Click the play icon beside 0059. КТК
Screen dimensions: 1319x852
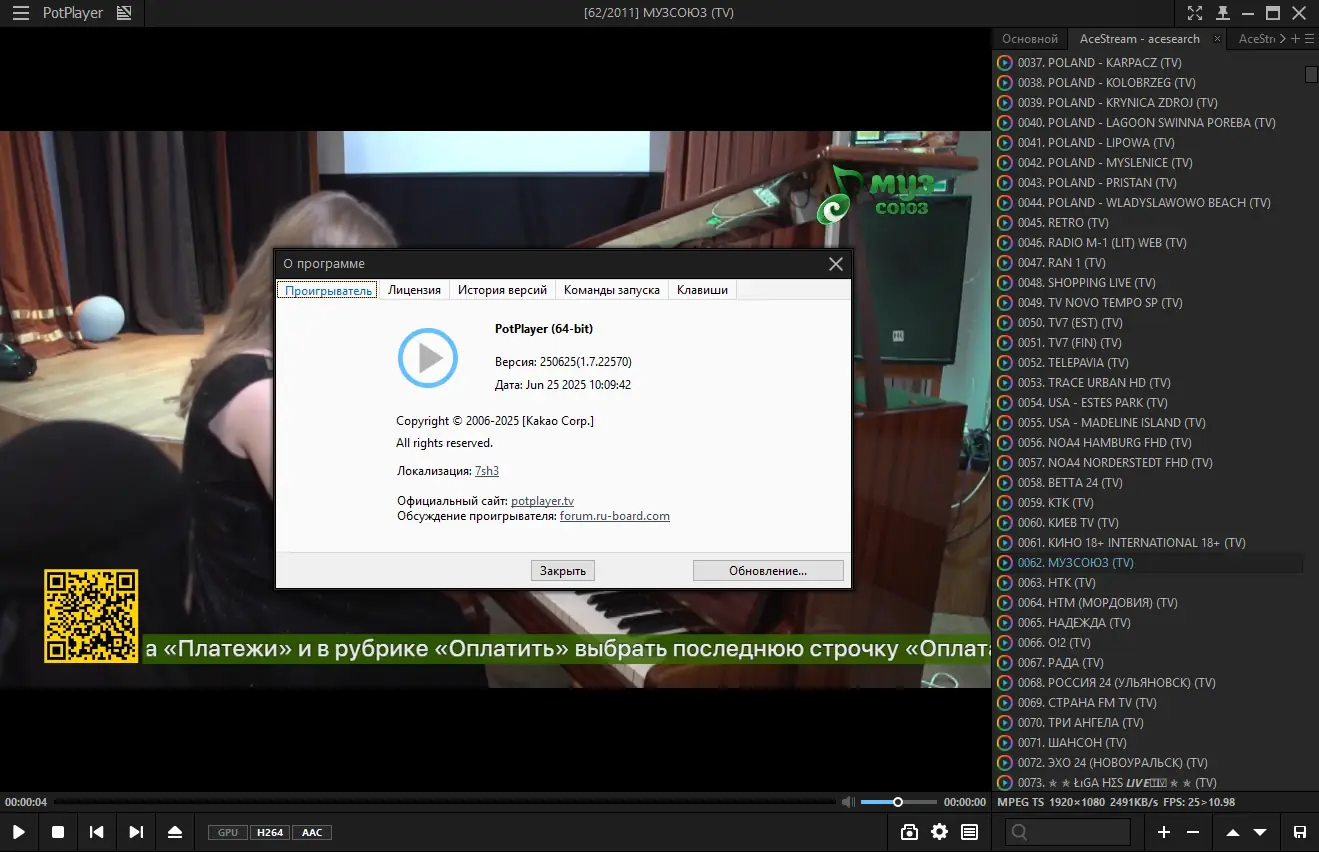tap(1005, 503)
